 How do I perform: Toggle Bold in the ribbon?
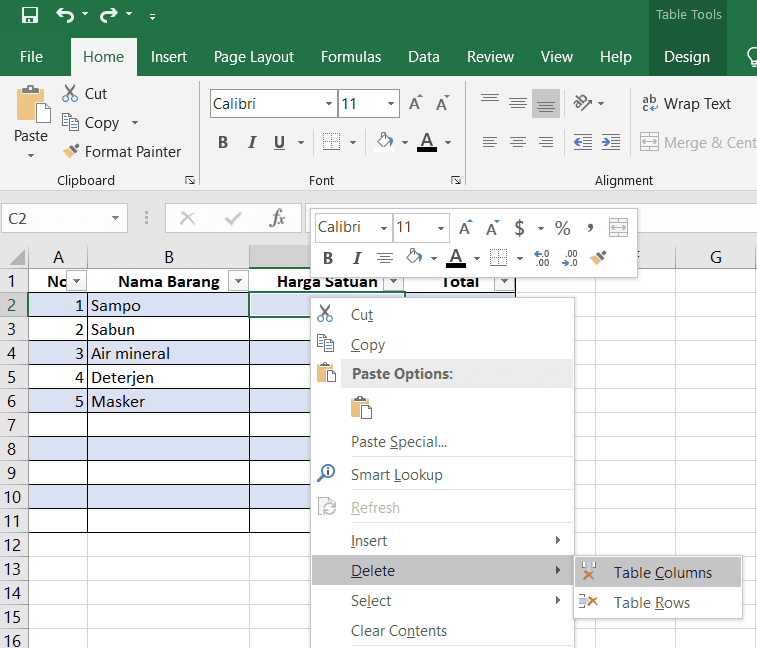(x=223, y=142)
